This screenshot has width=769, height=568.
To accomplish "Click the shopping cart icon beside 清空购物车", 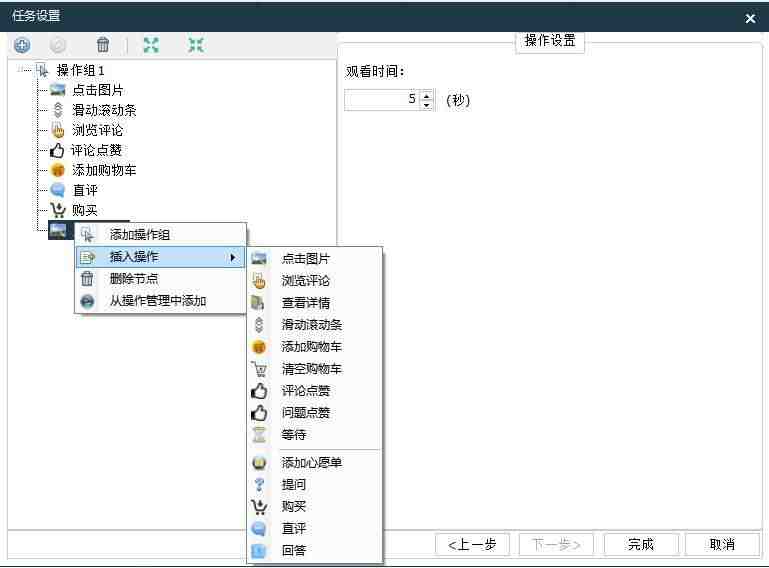I will pyautogui.click(x=259, y=369).
